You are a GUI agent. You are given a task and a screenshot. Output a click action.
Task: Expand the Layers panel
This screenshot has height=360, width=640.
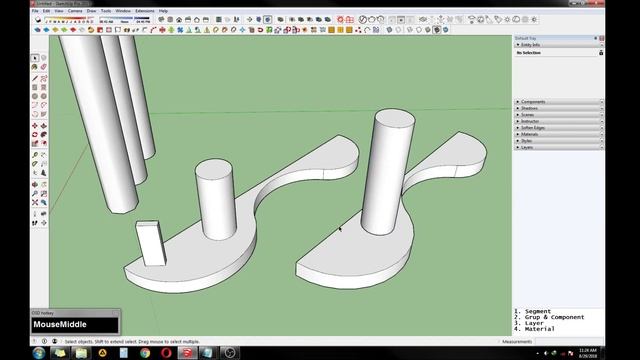click(x=558, y=147)
